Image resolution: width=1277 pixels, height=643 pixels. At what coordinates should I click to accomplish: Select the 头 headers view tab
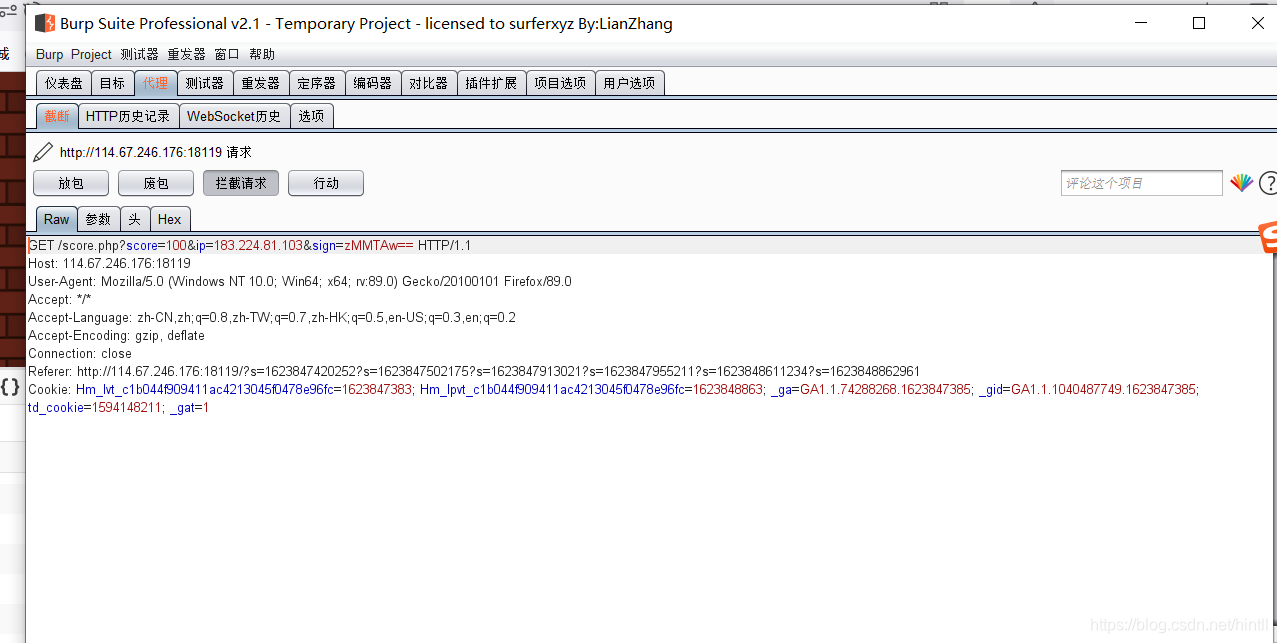pos(135,219)
